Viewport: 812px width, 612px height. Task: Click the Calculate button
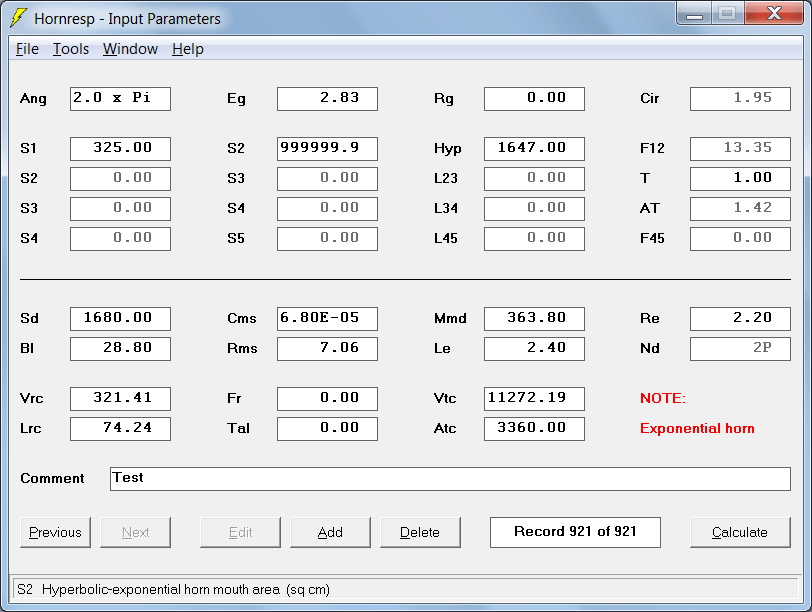[x=740, y=532]
